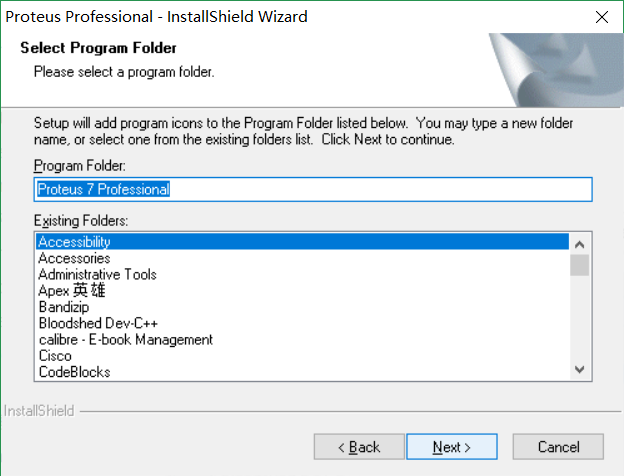Click the scrollbar track below the thumb
Viewport: 624px width, 476px height.
click(579, 320)
